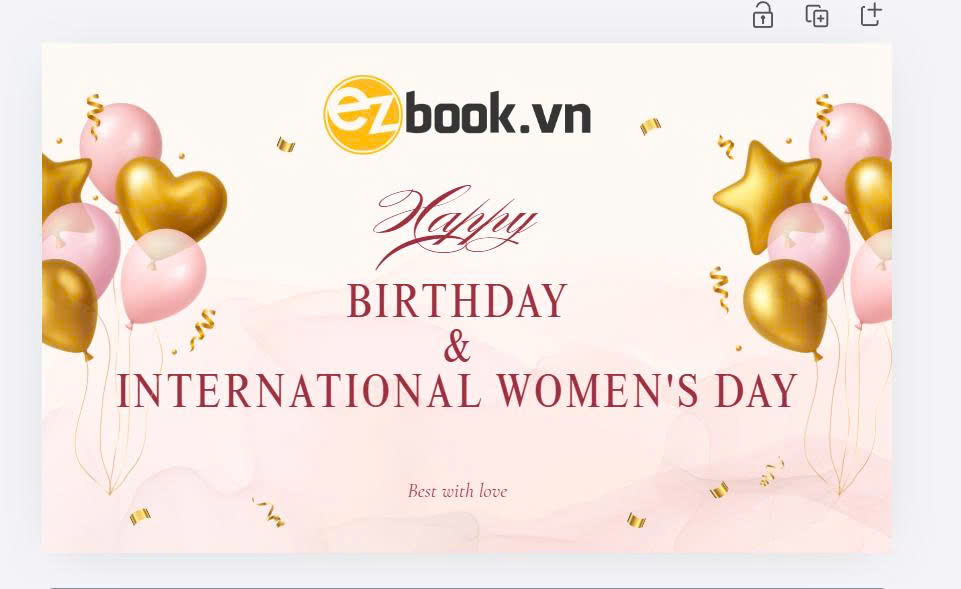961x589 pixels.
Task: Select the orange 'ez' circle in logo
Action: click(362, 115)
